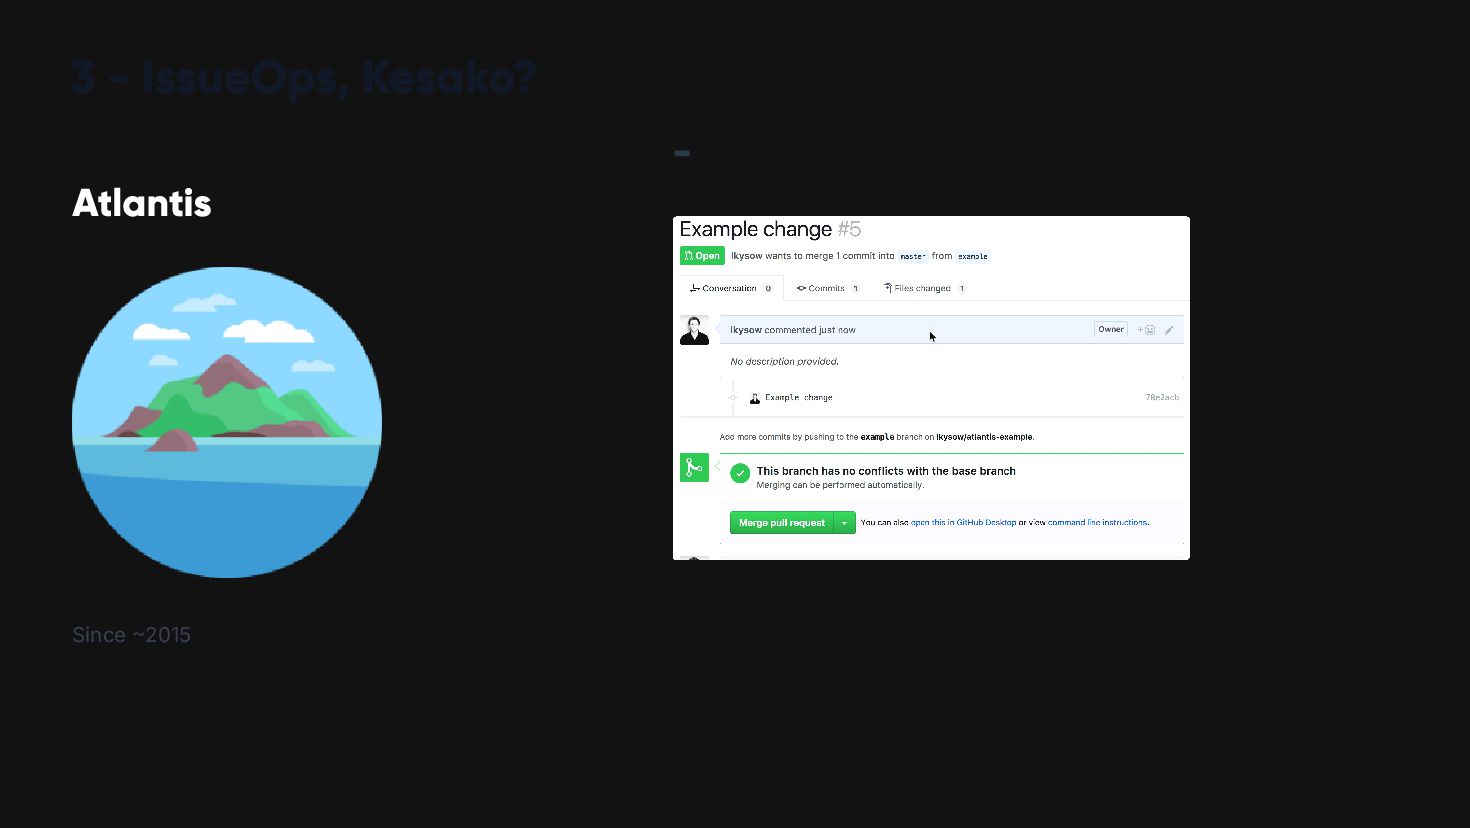Screen dimensions: 1470x828
Task: Click the Atlantis island logo image
Action: pos(227,422)
